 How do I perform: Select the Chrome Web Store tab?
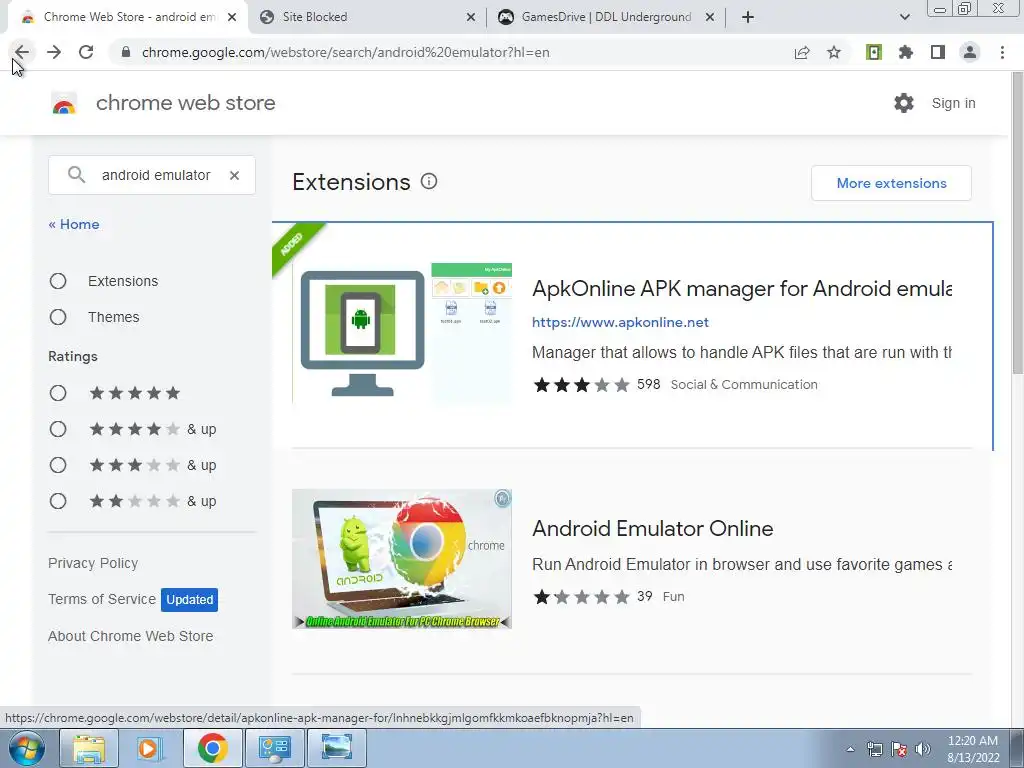[x=129, y=17]
